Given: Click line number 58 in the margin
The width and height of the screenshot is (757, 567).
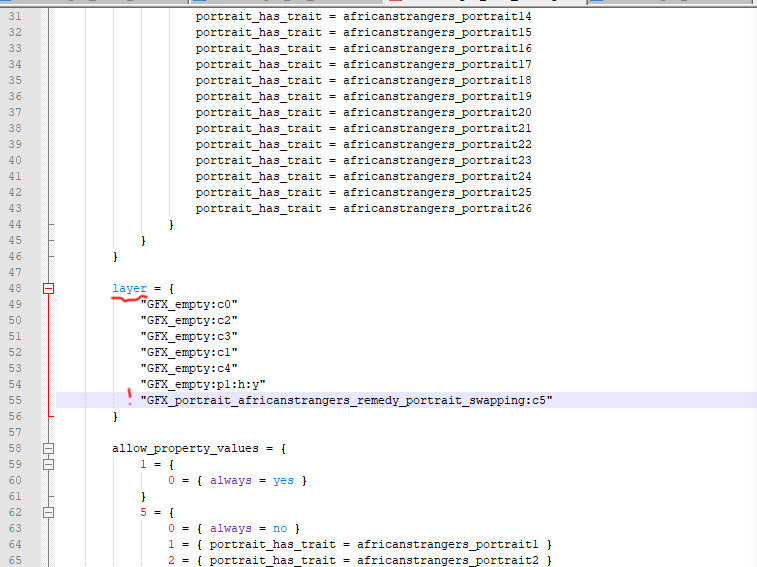Looking at the screenshot, I should tap(15, 448).
